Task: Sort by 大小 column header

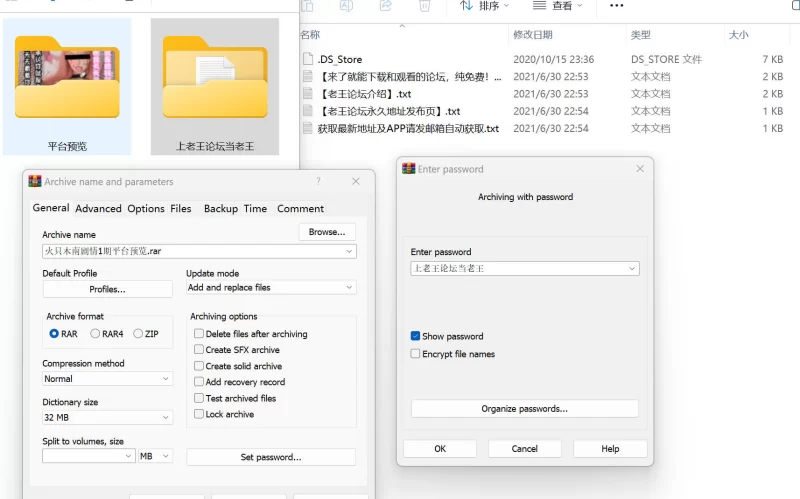Action: click(x=738, y=35)
